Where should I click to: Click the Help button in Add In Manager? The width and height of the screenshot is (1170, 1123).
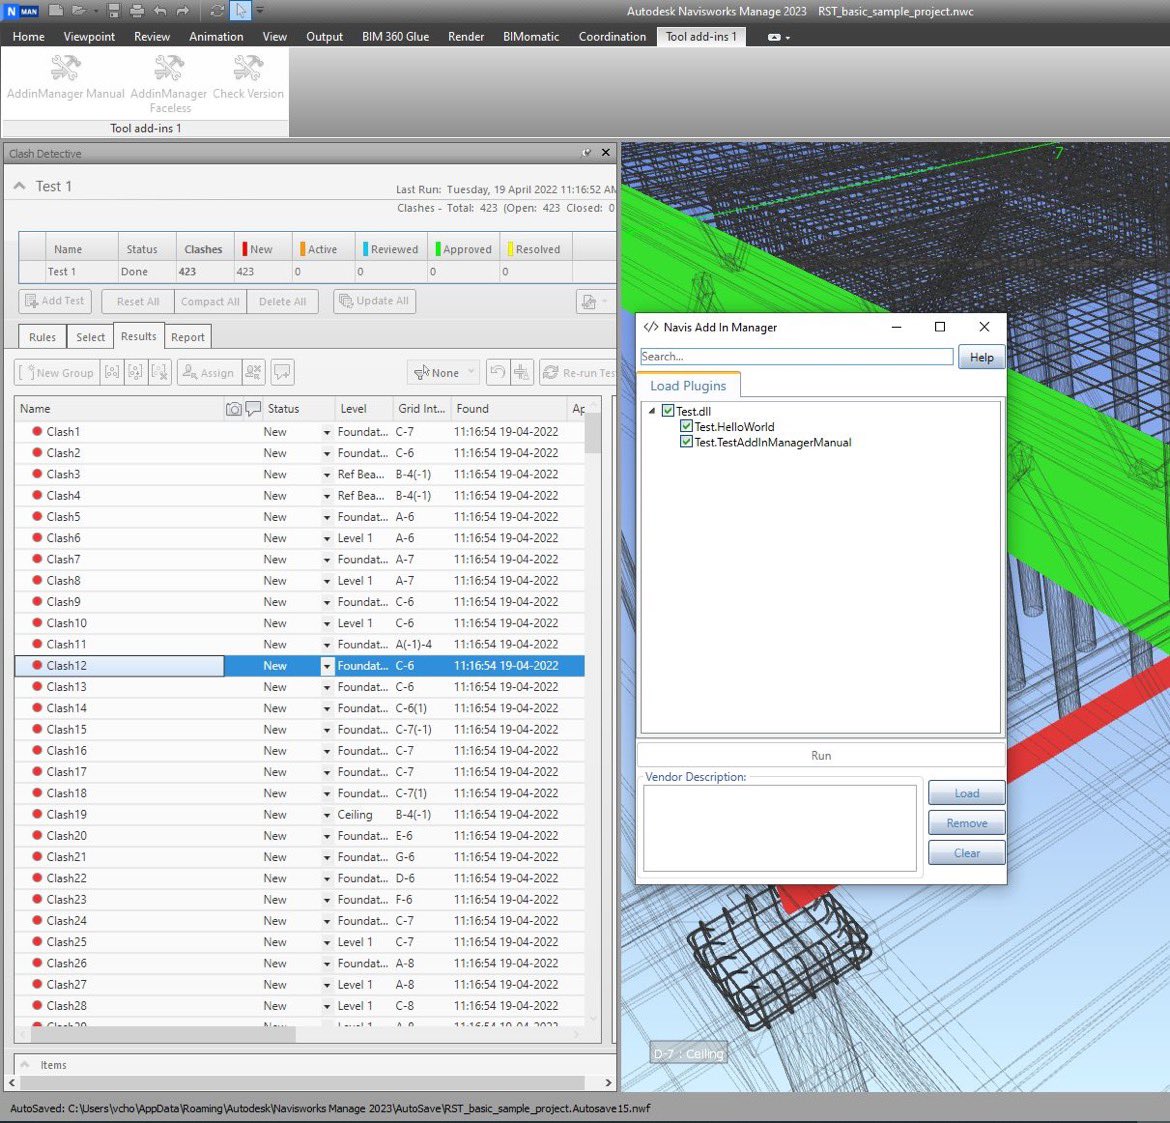(x=981, y=357)
